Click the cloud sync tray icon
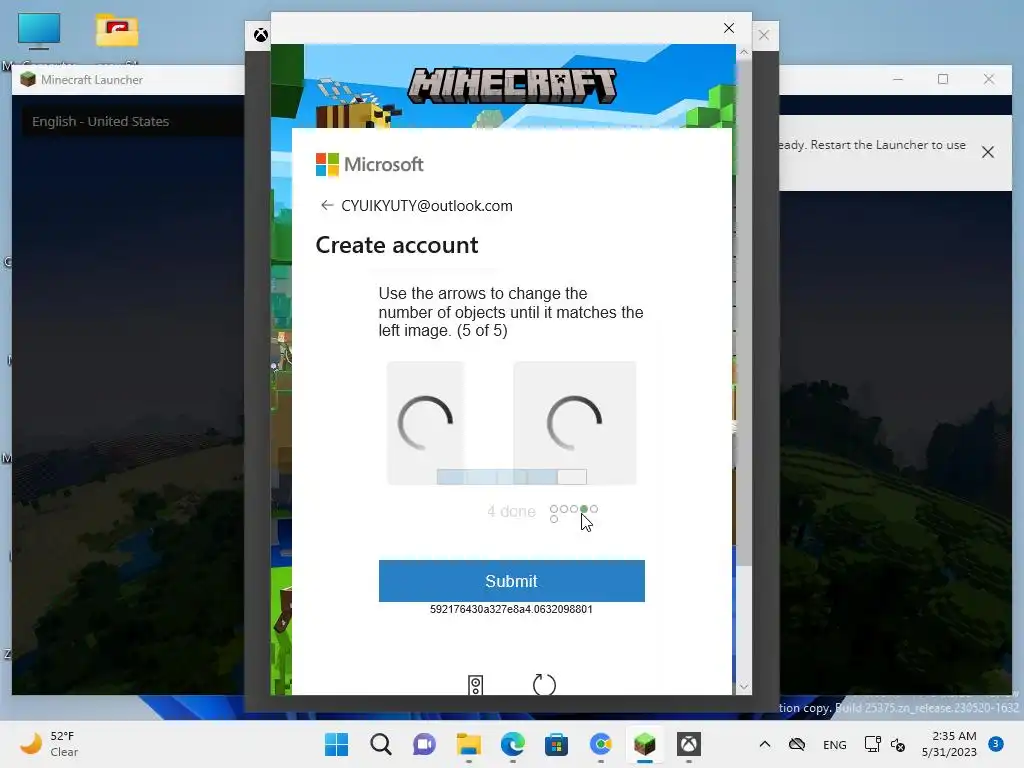This screenshot has width=1024, height=768. pos(797,744)
